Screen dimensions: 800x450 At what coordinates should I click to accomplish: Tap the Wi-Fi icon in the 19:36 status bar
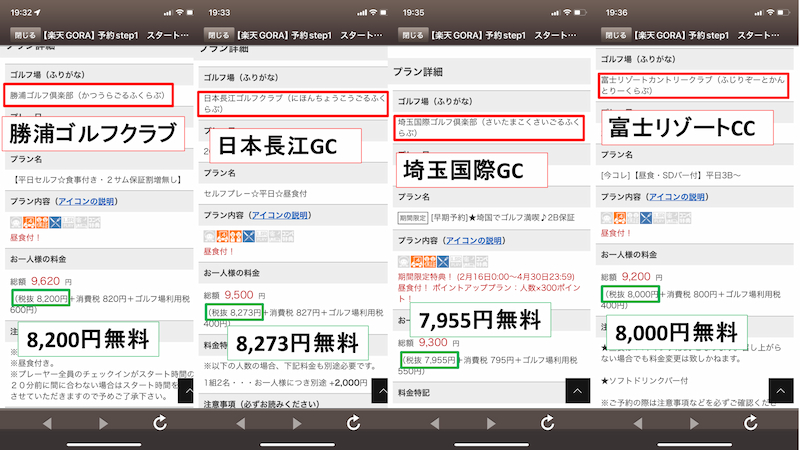tap(770, 12)
